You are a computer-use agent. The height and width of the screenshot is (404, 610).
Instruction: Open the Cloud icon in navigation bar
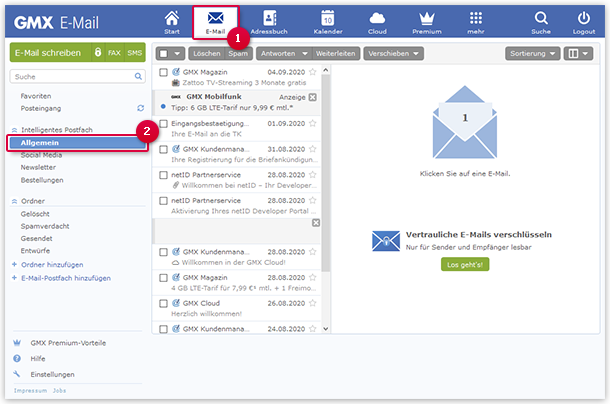pyautogui.click(x=377, y=18)
